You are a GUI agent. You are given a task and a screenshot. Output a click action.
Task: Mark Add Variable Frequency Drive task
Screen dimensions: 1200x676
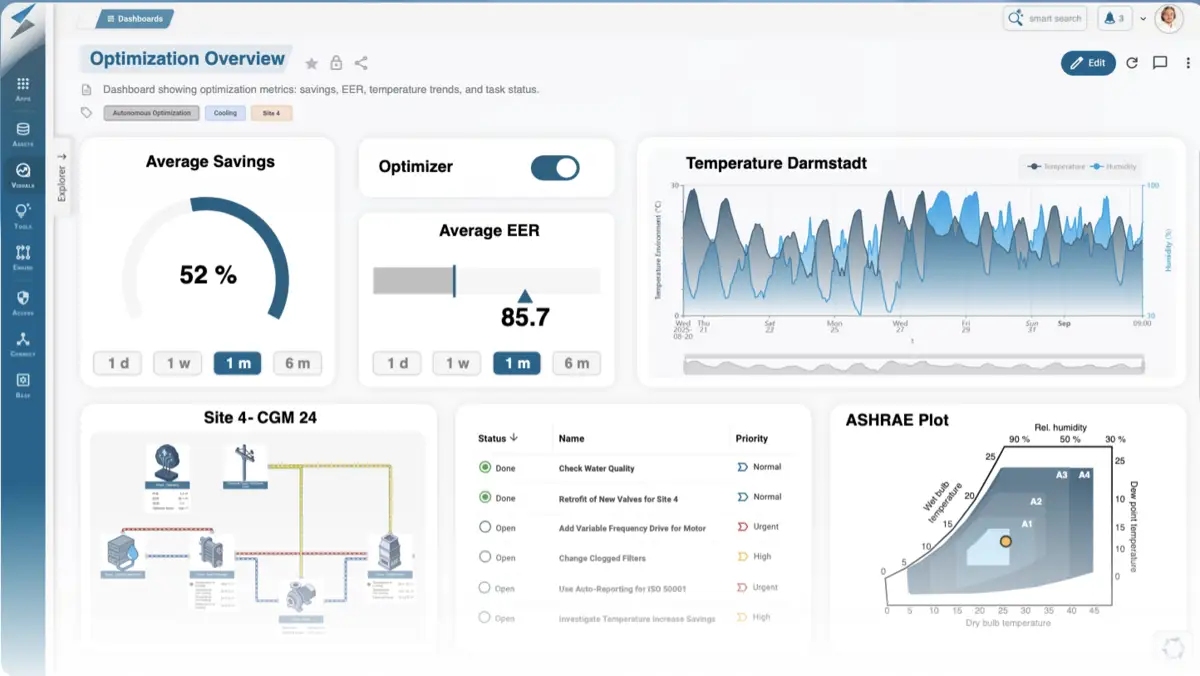tap(485, 527)
